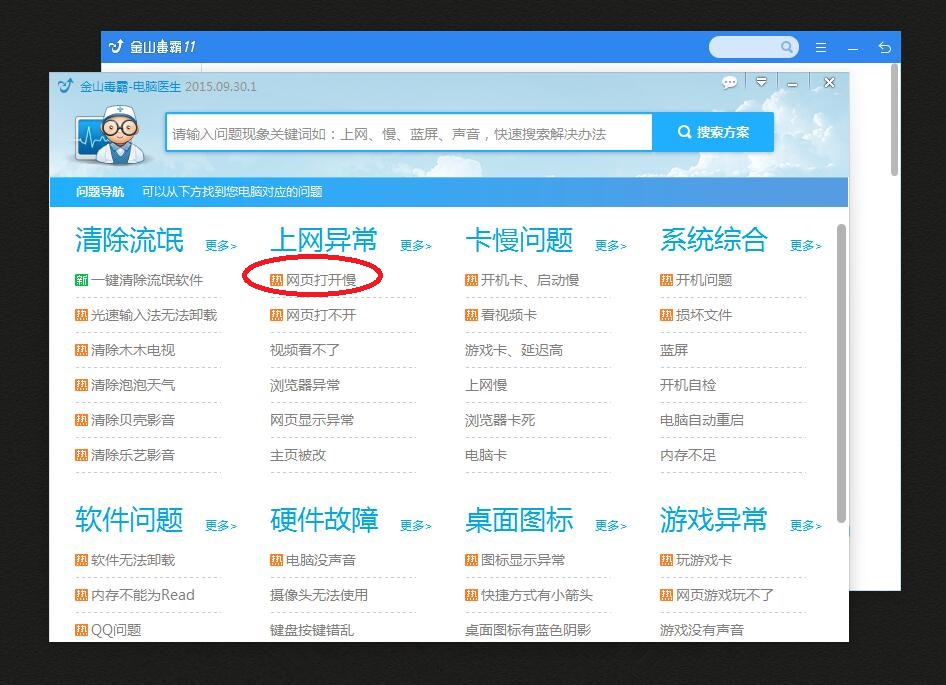Expand 更多 next to 卡慢问题

611,246
